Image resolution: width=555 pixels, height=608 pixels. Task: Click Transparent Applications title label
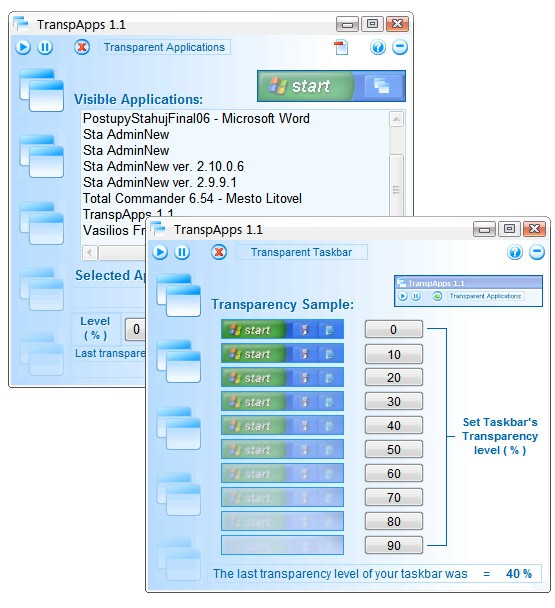pyautogui.click(x=164, y=47)
